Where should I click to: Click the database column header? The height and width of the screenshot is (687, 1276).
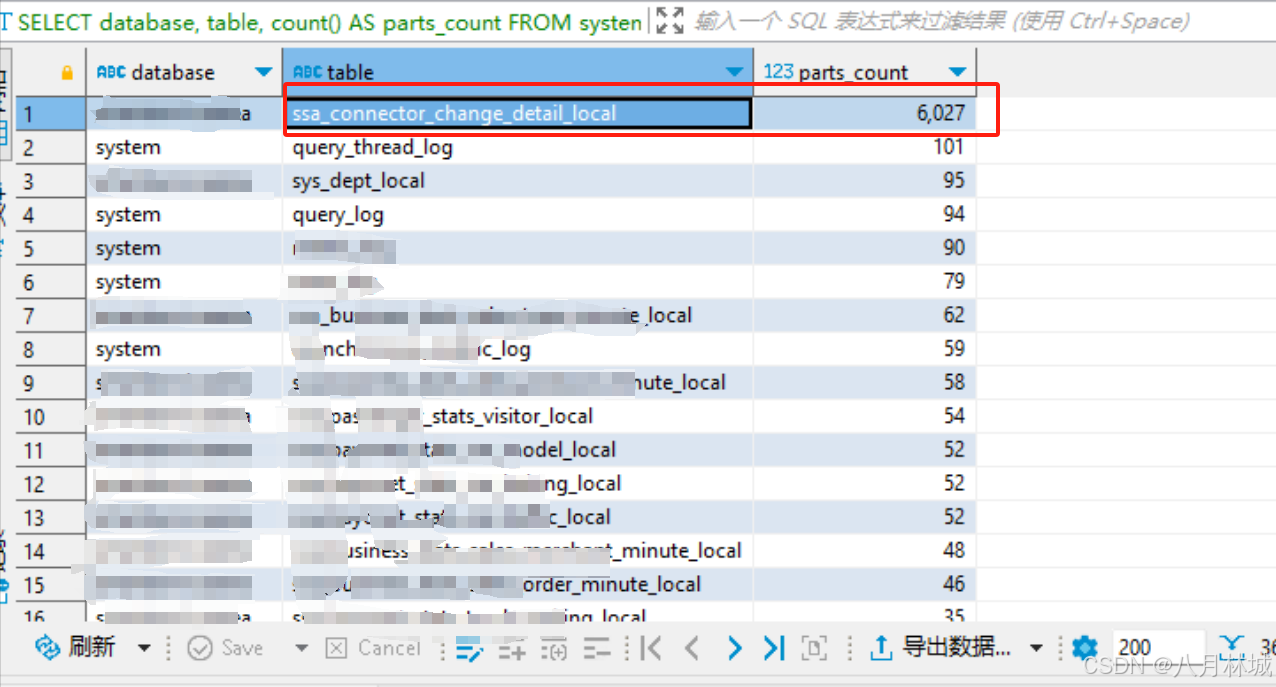click(184, 72)
